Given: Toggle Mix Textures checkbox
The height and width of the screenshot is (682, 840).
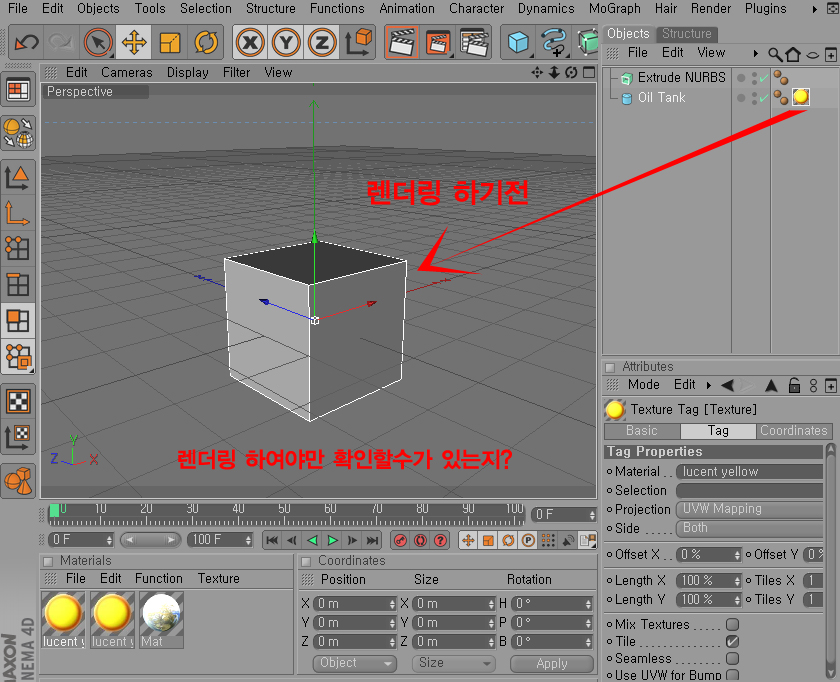Looking at the screenshot, I should [x=732, y=624].
